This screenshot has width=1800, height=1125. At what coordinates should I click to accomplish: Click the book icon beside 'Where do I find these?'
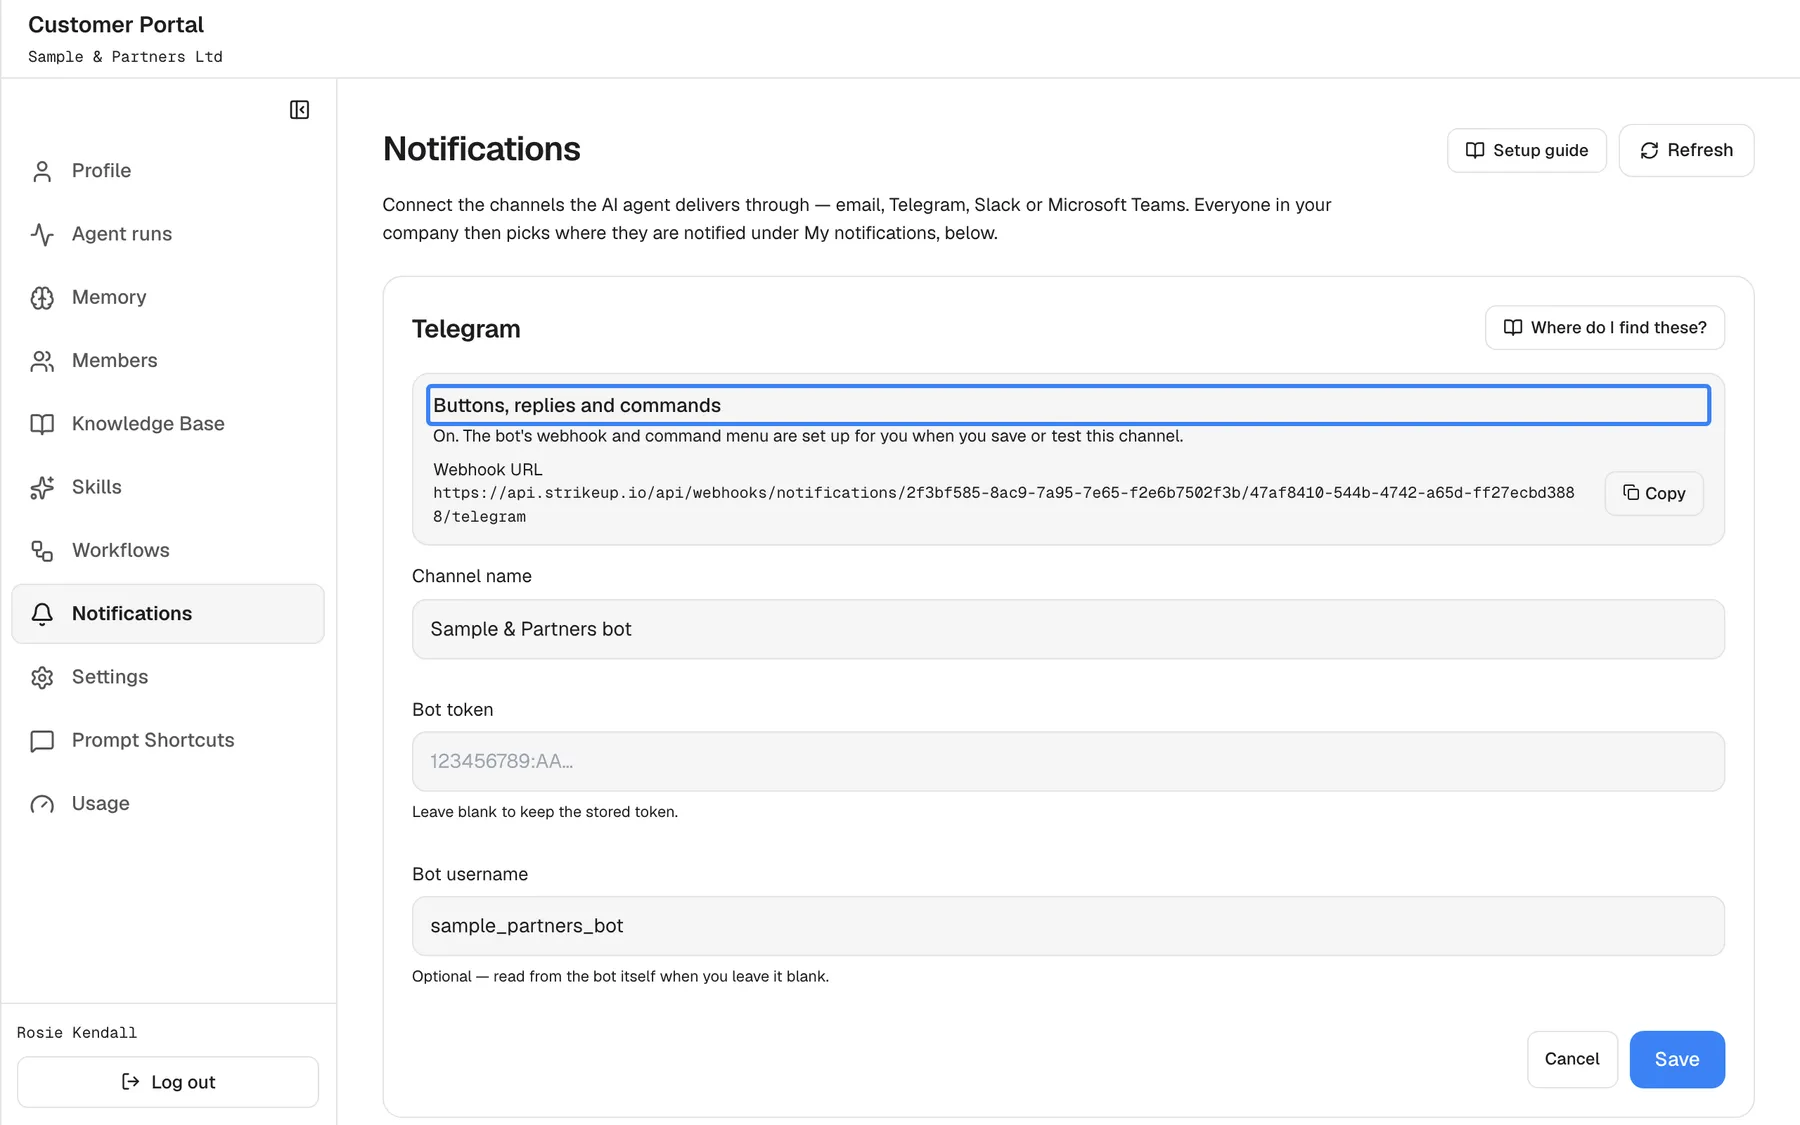[x=1513, y=328]
